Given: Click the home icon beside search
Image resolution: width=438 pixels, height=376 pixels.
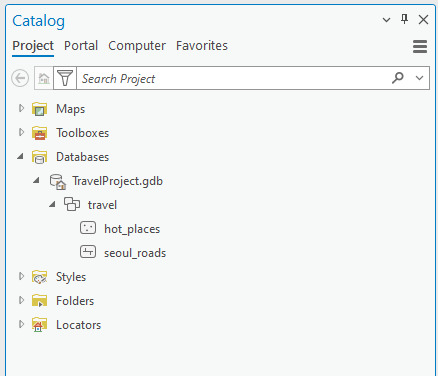Looking at the screenshot, I should pos(44,78).
